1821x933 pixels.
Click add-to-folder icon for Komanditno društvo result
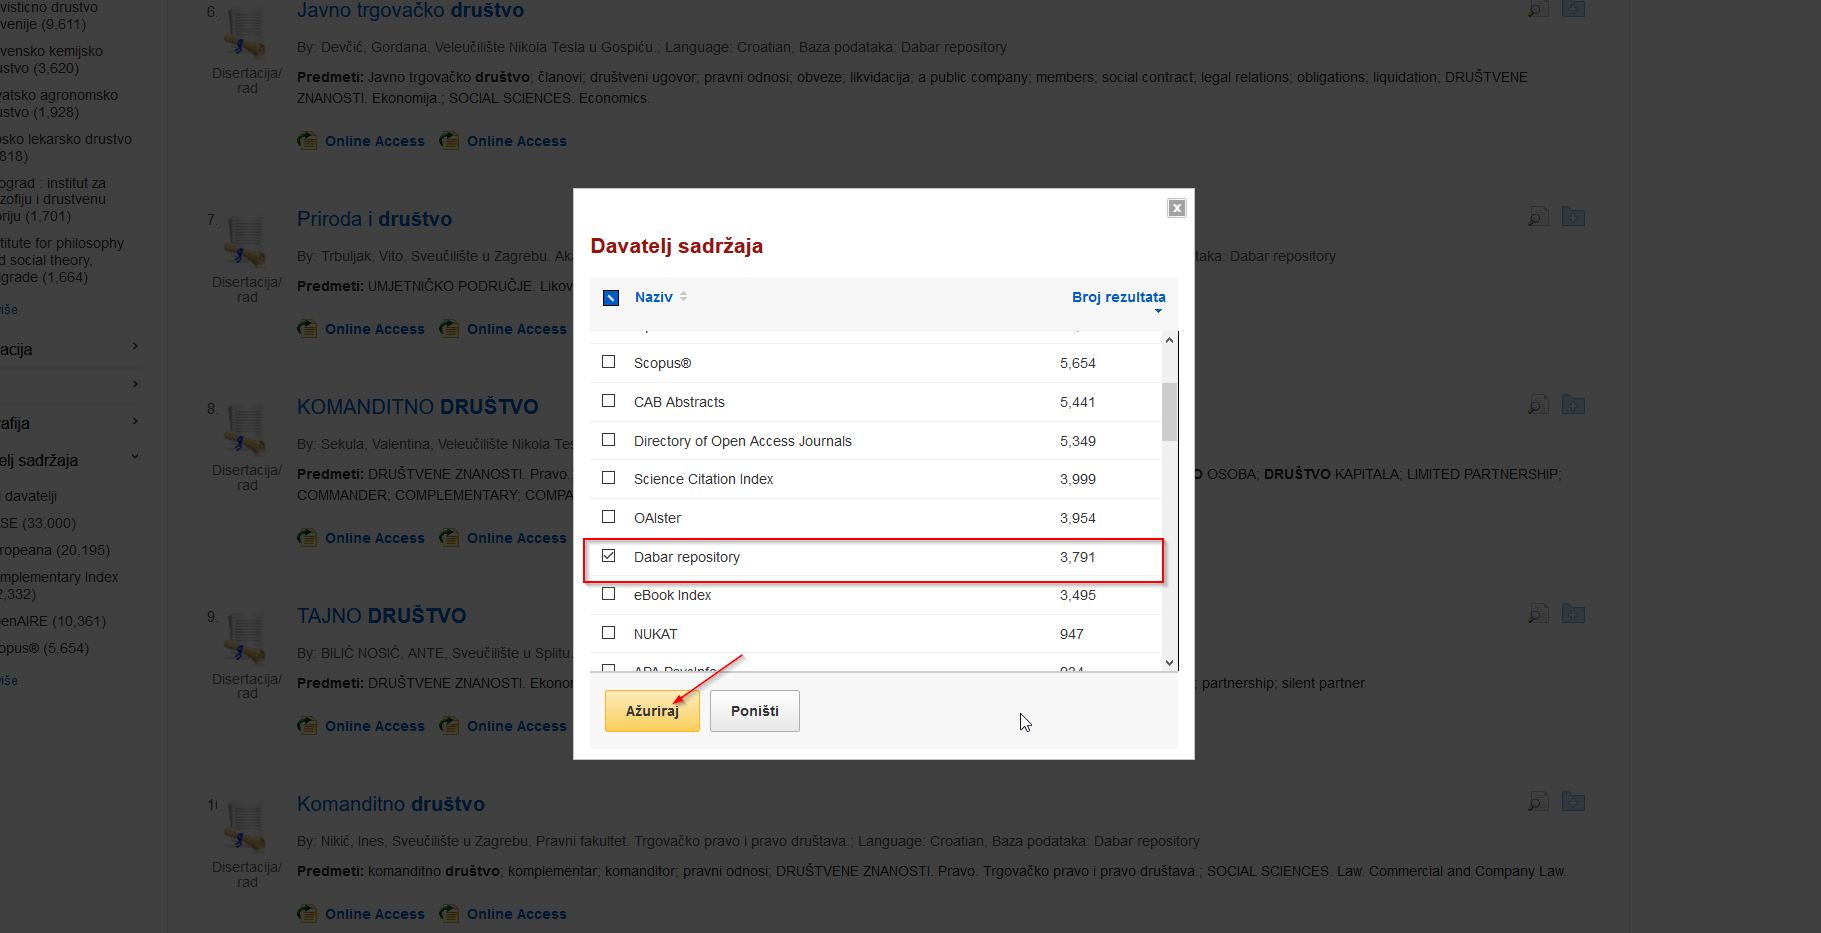coord(1573,801)
